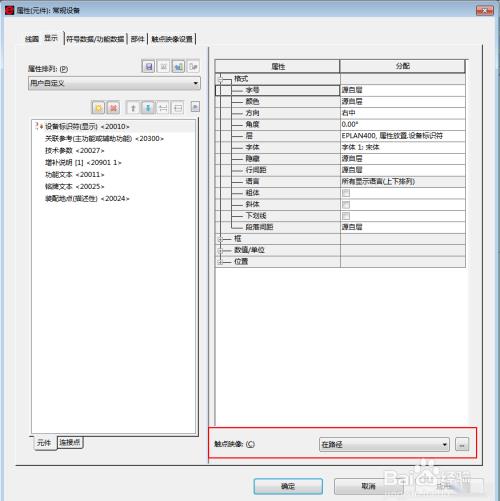
Task: Open the 属性排列 dropdown showing 用户自定义
Action: click(114, 83)
